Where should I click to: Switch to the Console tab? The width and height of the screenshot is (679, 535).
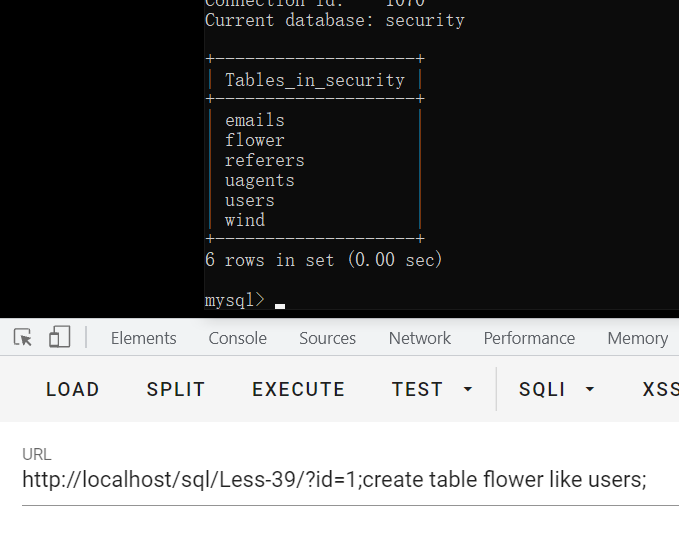coord(237,338)
